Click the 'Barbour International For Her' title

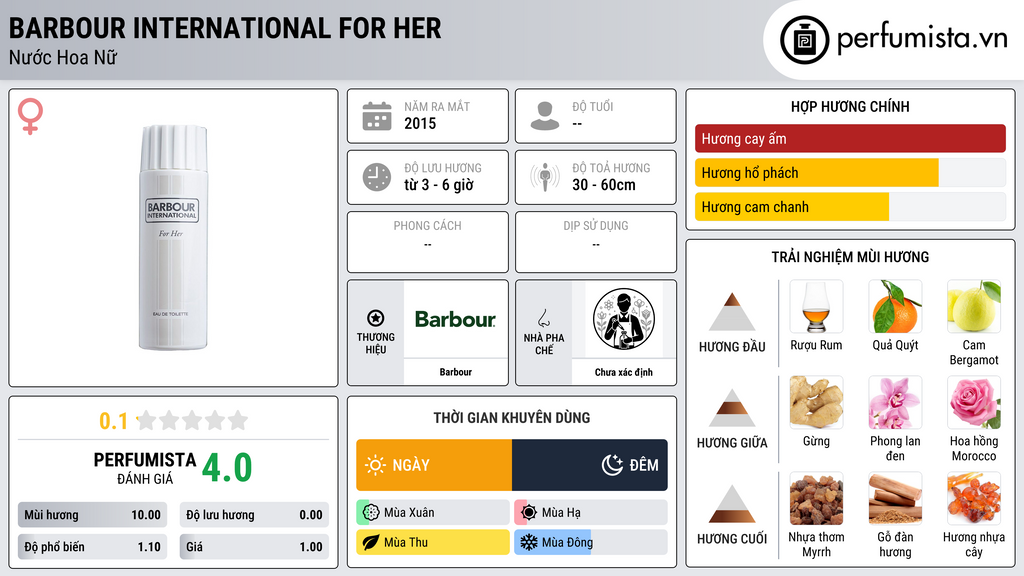(225, 28)
